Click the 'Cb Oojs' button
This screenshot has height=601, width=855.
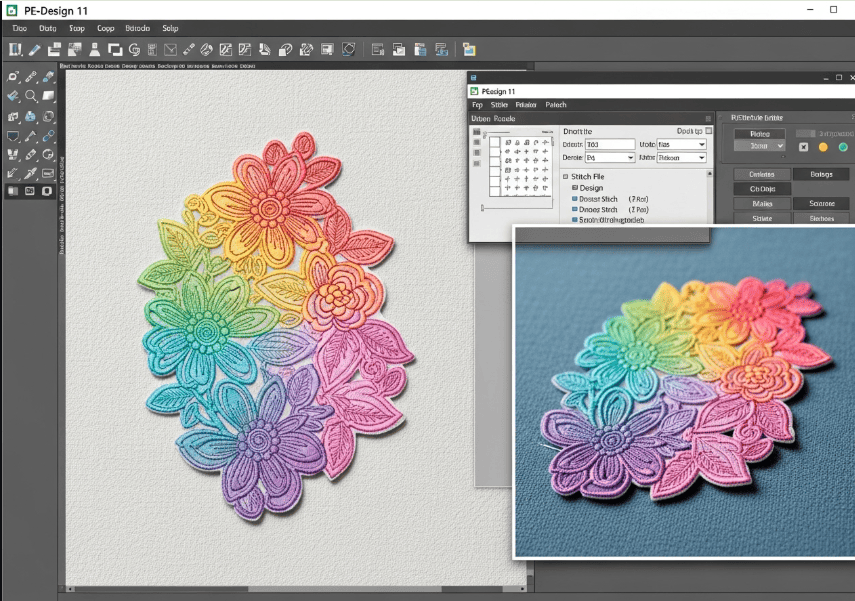pos(762,189)
